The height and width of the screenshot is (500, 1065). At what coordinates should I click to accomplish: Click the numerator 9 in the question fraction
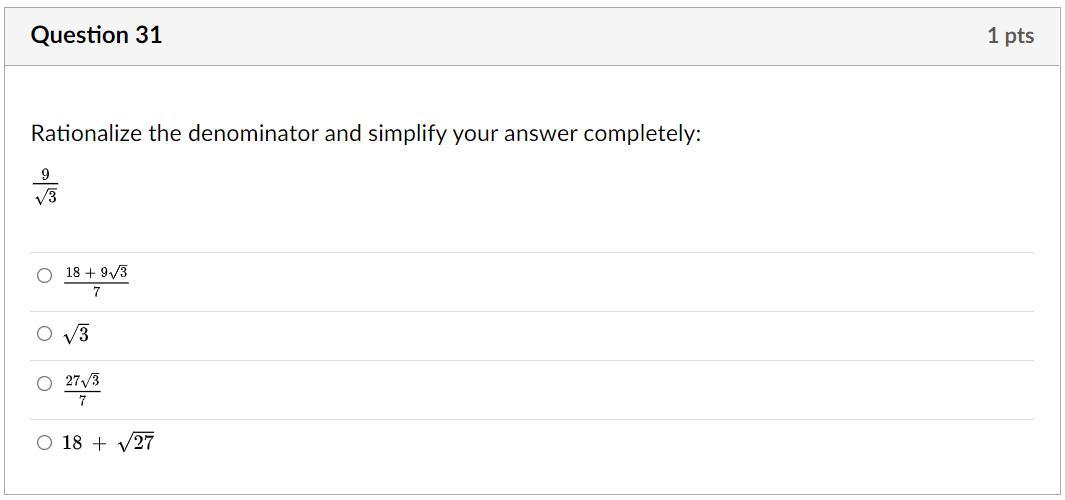(45, 174)
